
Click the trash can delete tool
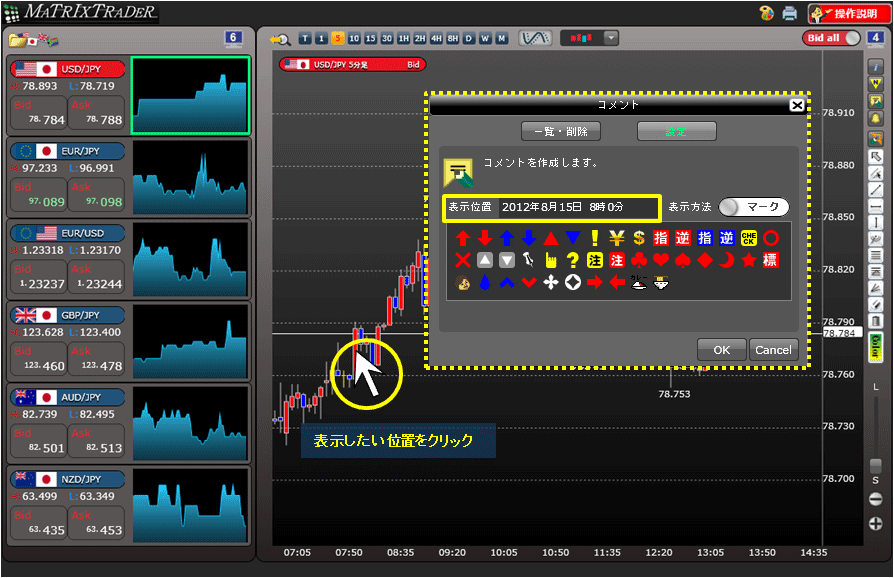(x=875, y=321)
